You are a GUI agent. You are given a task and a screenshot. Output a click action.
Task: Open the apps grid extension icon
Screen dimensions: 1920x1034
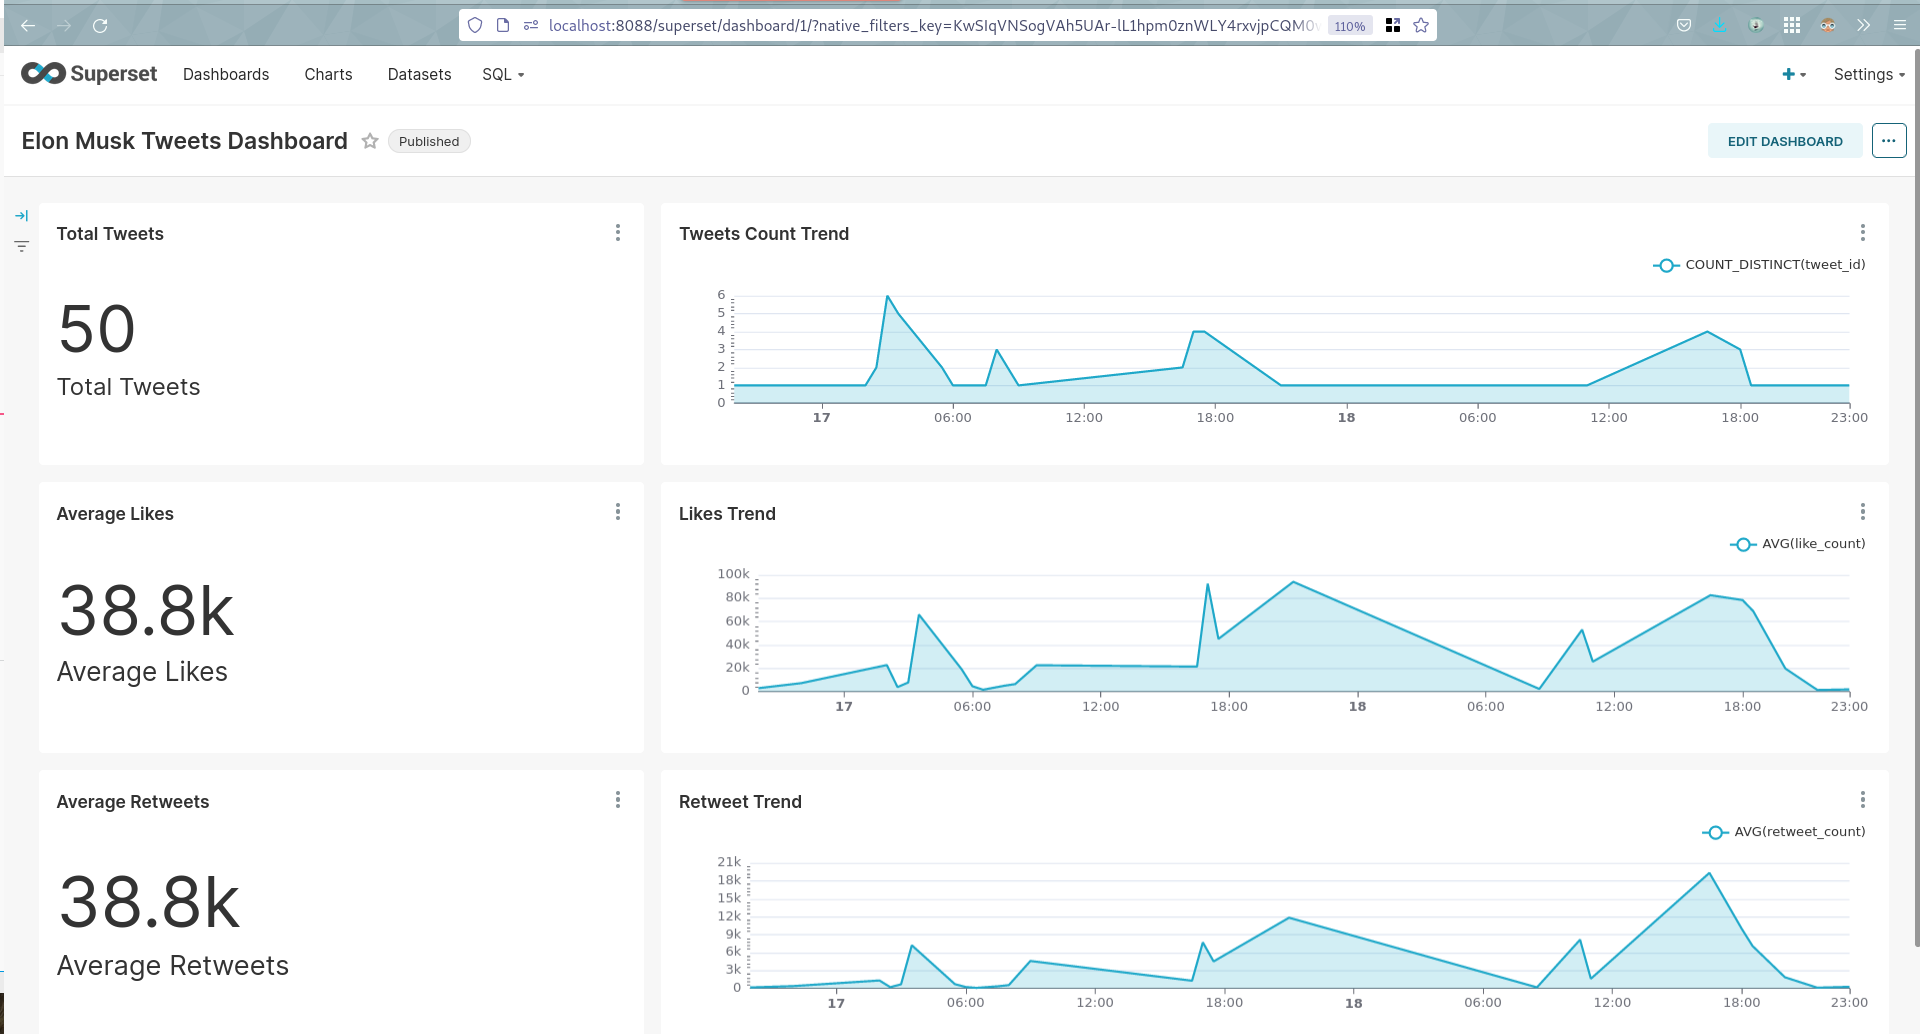tap(1792, 25)
